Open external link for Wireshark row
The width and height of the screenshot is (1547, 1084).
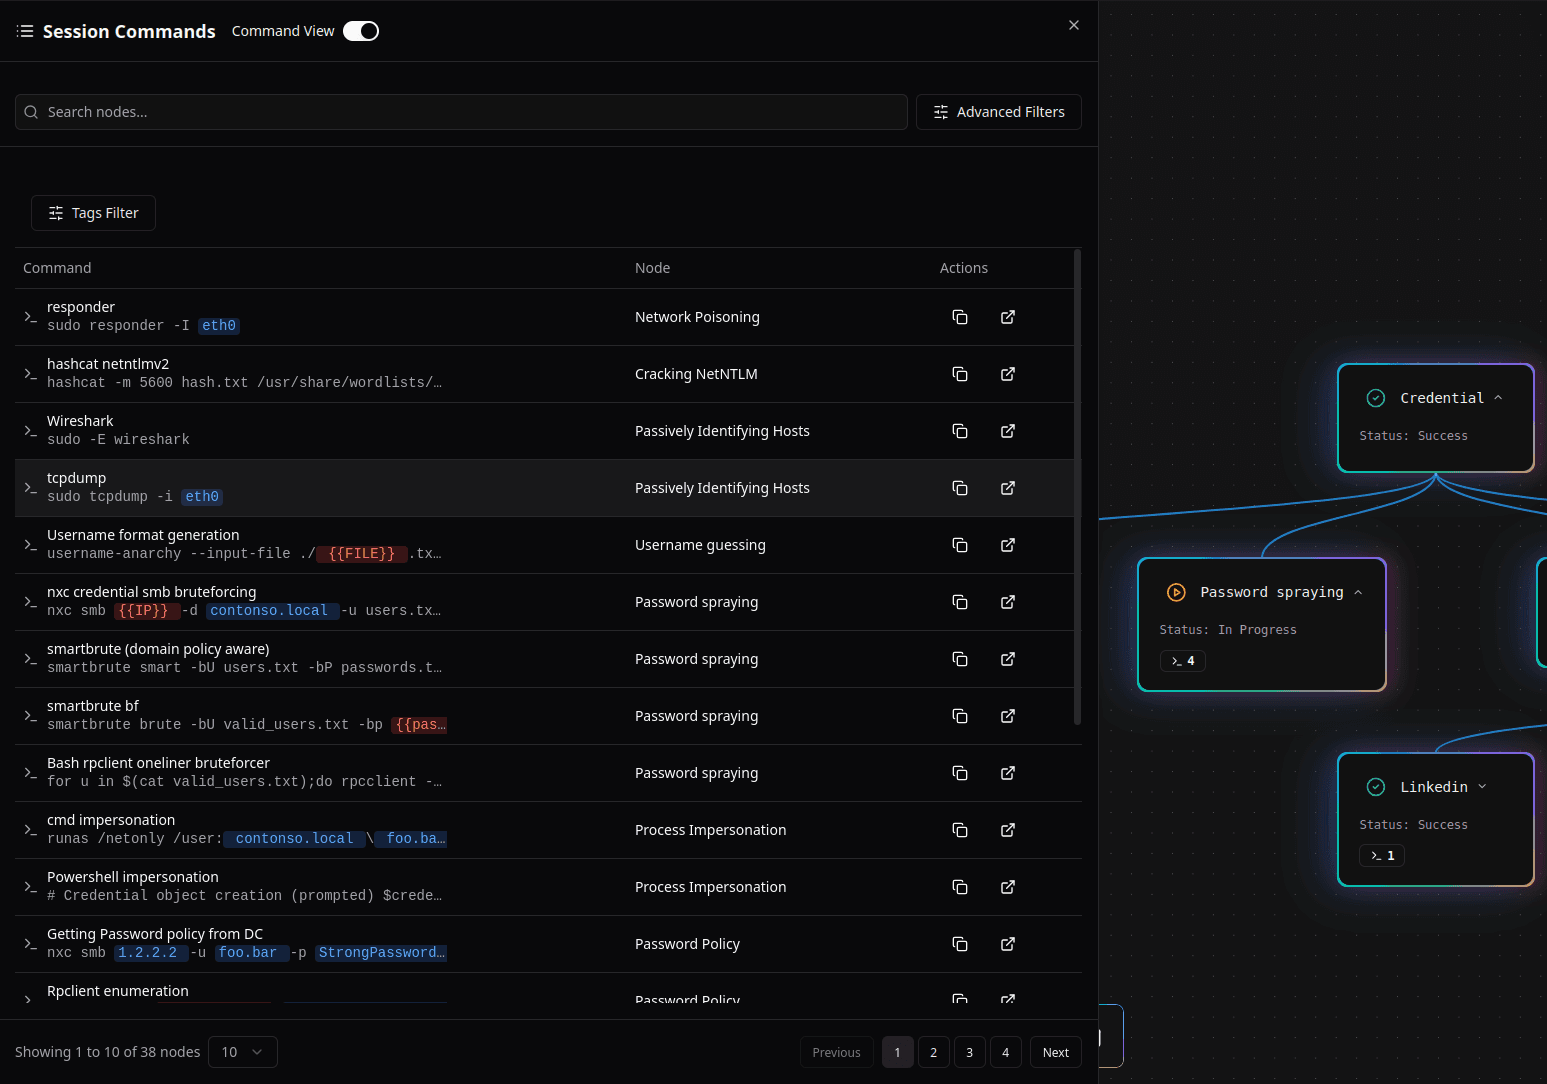1008,431
